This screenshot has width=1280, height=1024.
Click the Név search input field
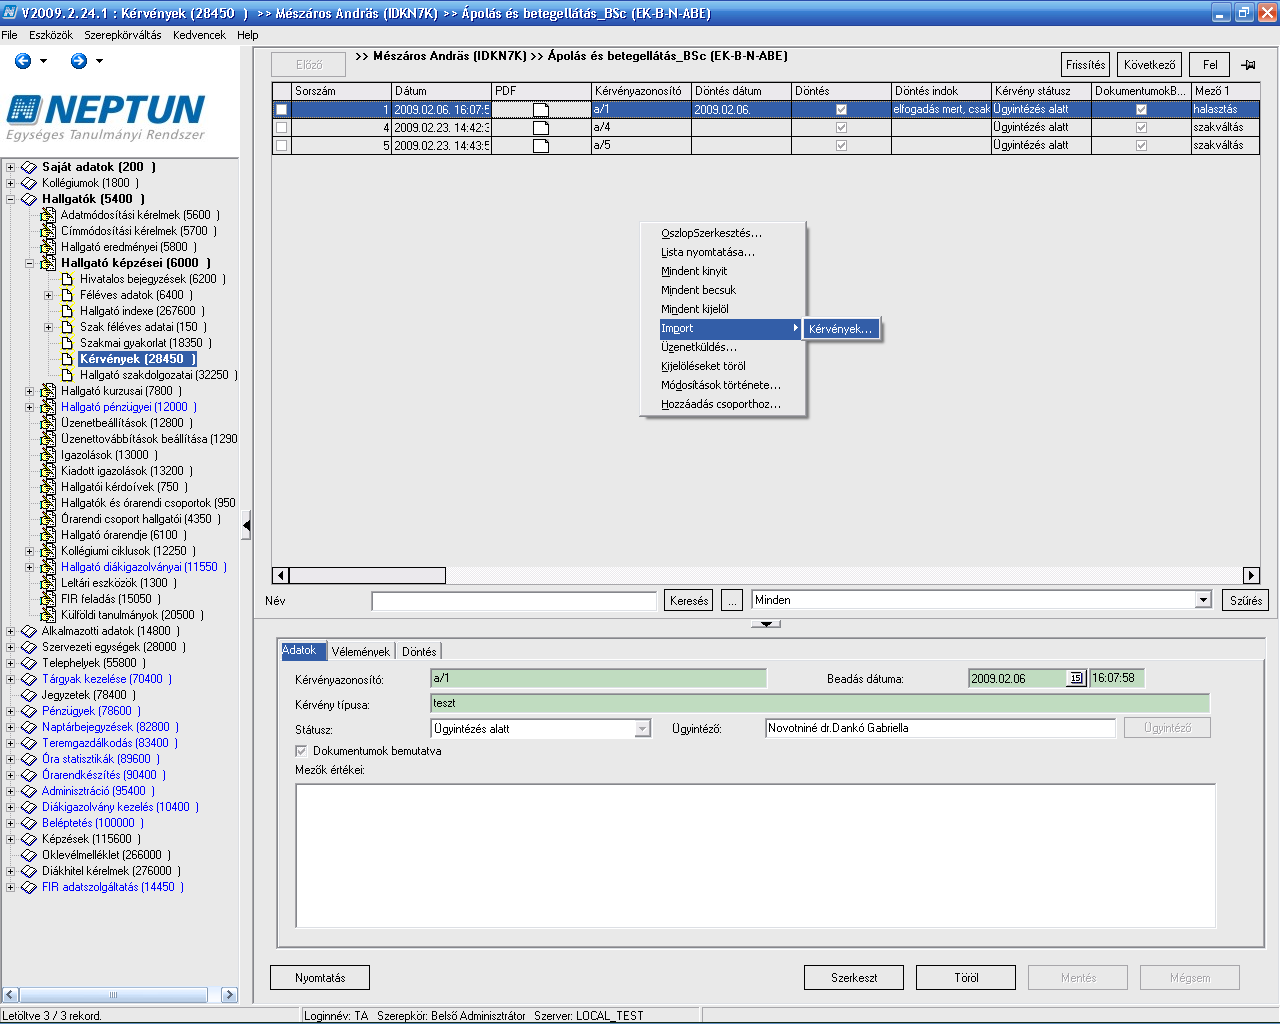pos(514,600)
